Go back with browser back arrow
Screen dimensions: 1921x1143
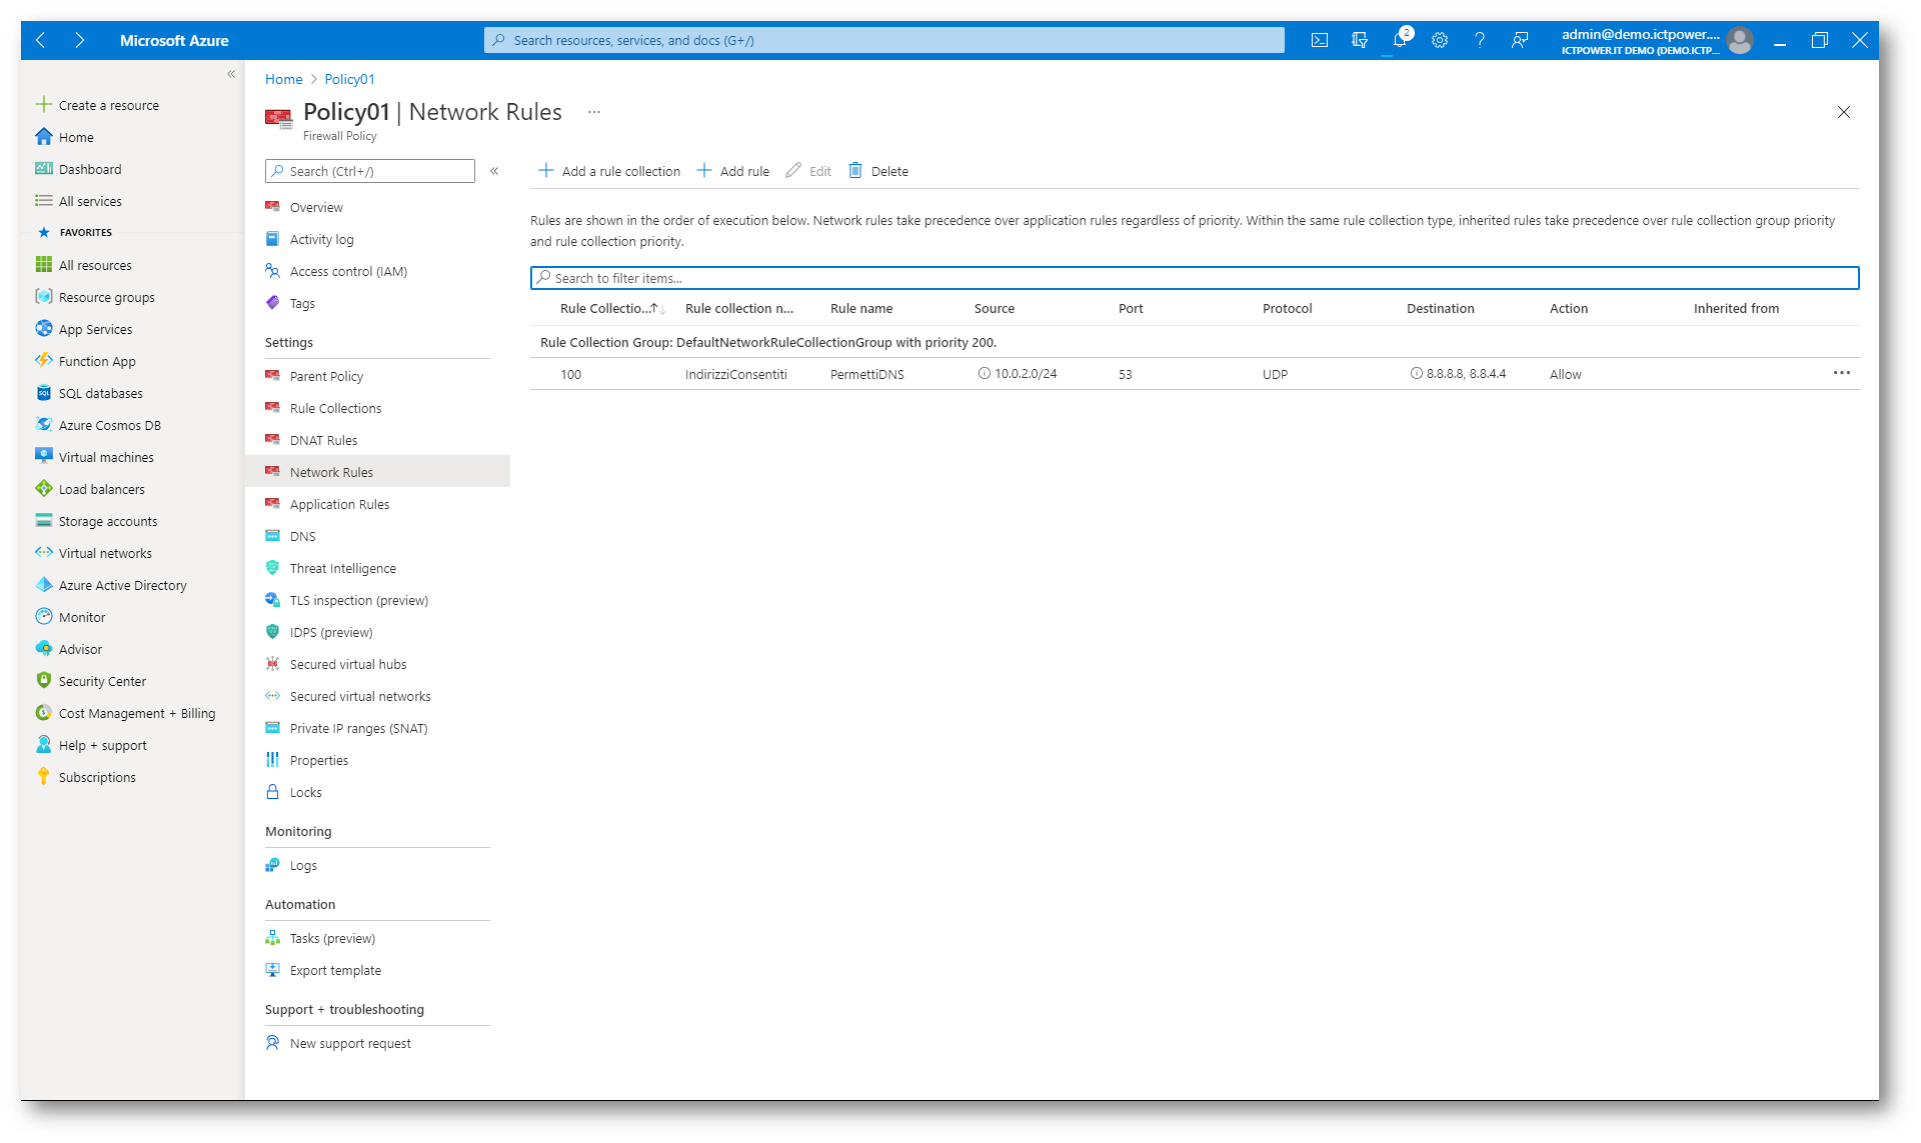pos(41,40)
